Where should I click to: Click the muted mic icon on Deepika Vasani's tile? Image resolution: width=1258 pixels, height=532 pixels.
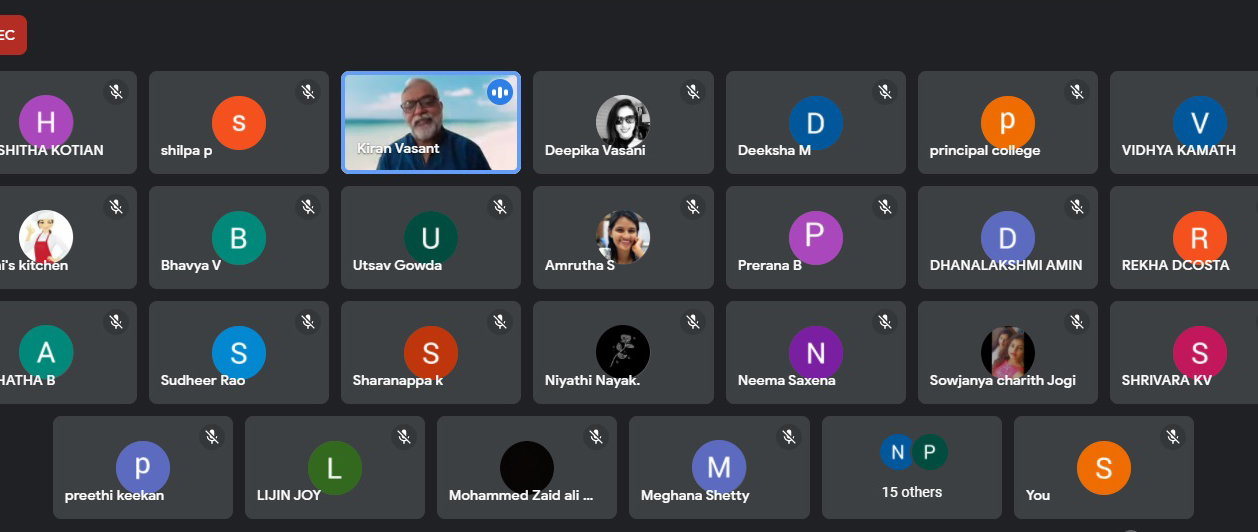[x=692, y=92]
